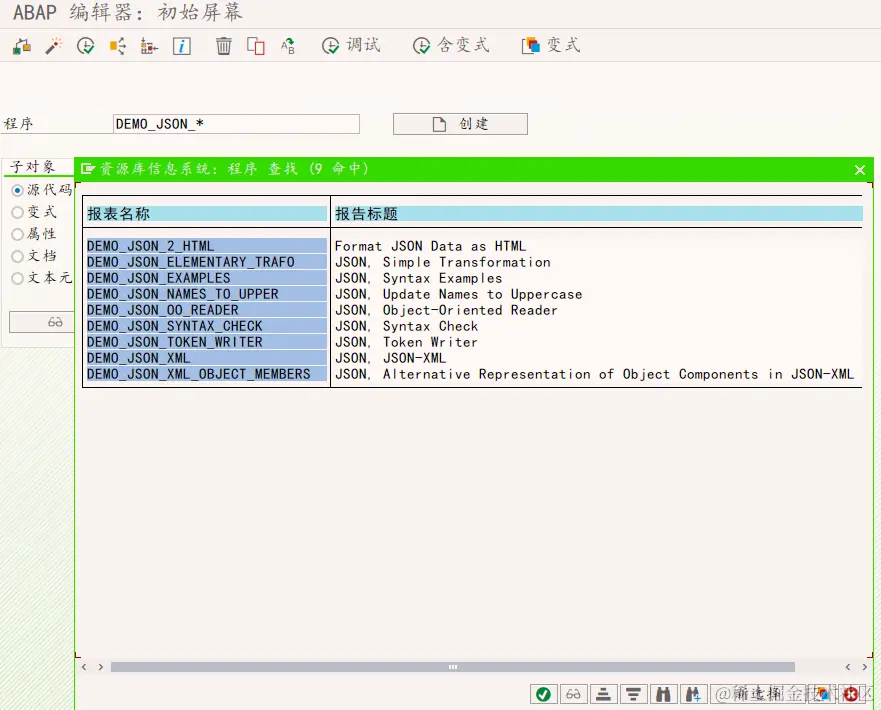Select the 属性 (Attributes) radio button

[x=18, y=234]
